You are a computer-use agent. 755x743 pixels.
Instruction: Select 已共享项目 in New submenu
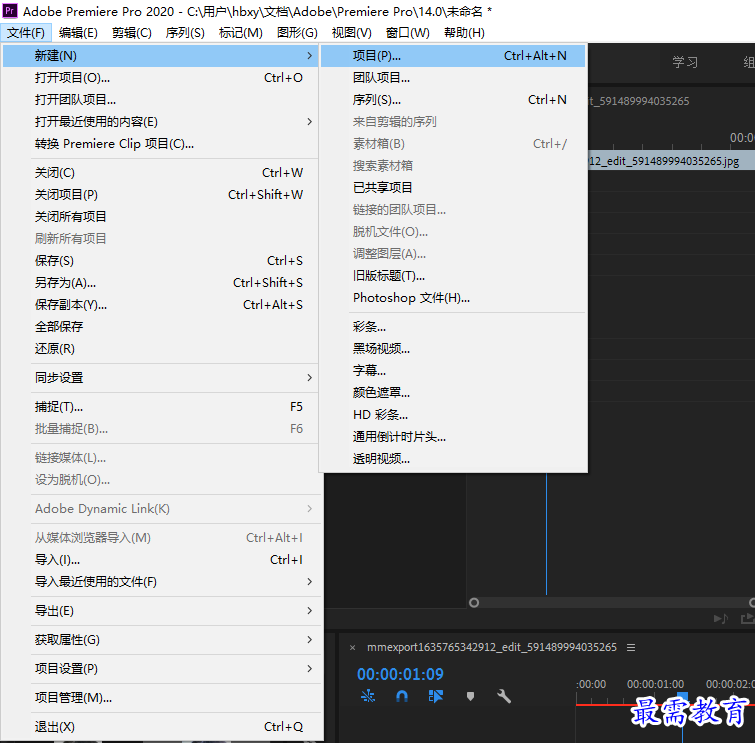click(x=453, y=188)
